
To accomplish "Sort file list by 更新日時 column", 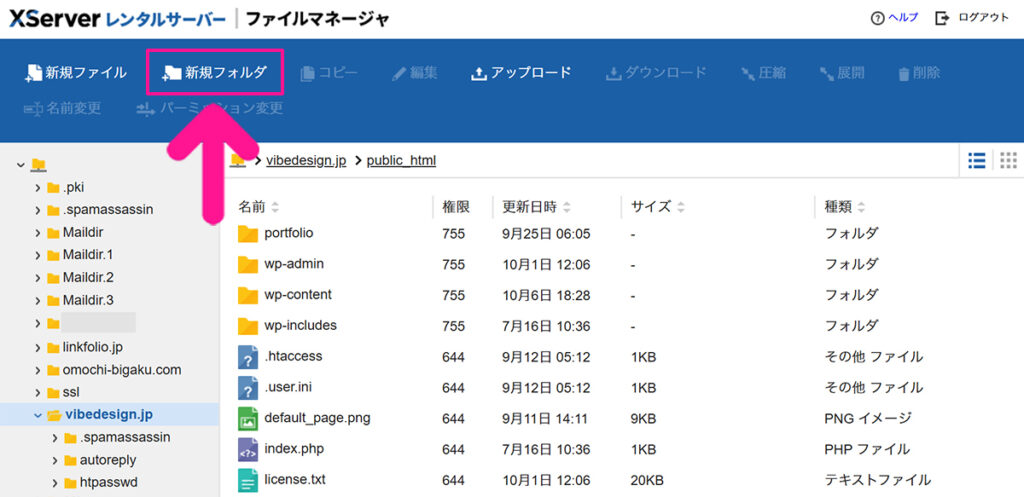I will tap(537, 207).
